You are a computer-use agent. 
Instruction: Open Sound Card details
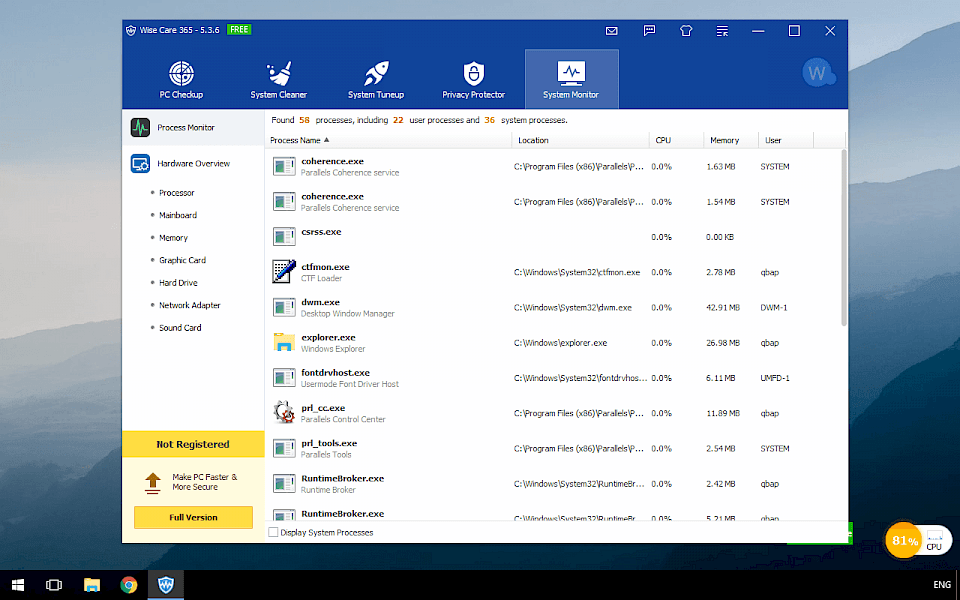click(180, 328)
